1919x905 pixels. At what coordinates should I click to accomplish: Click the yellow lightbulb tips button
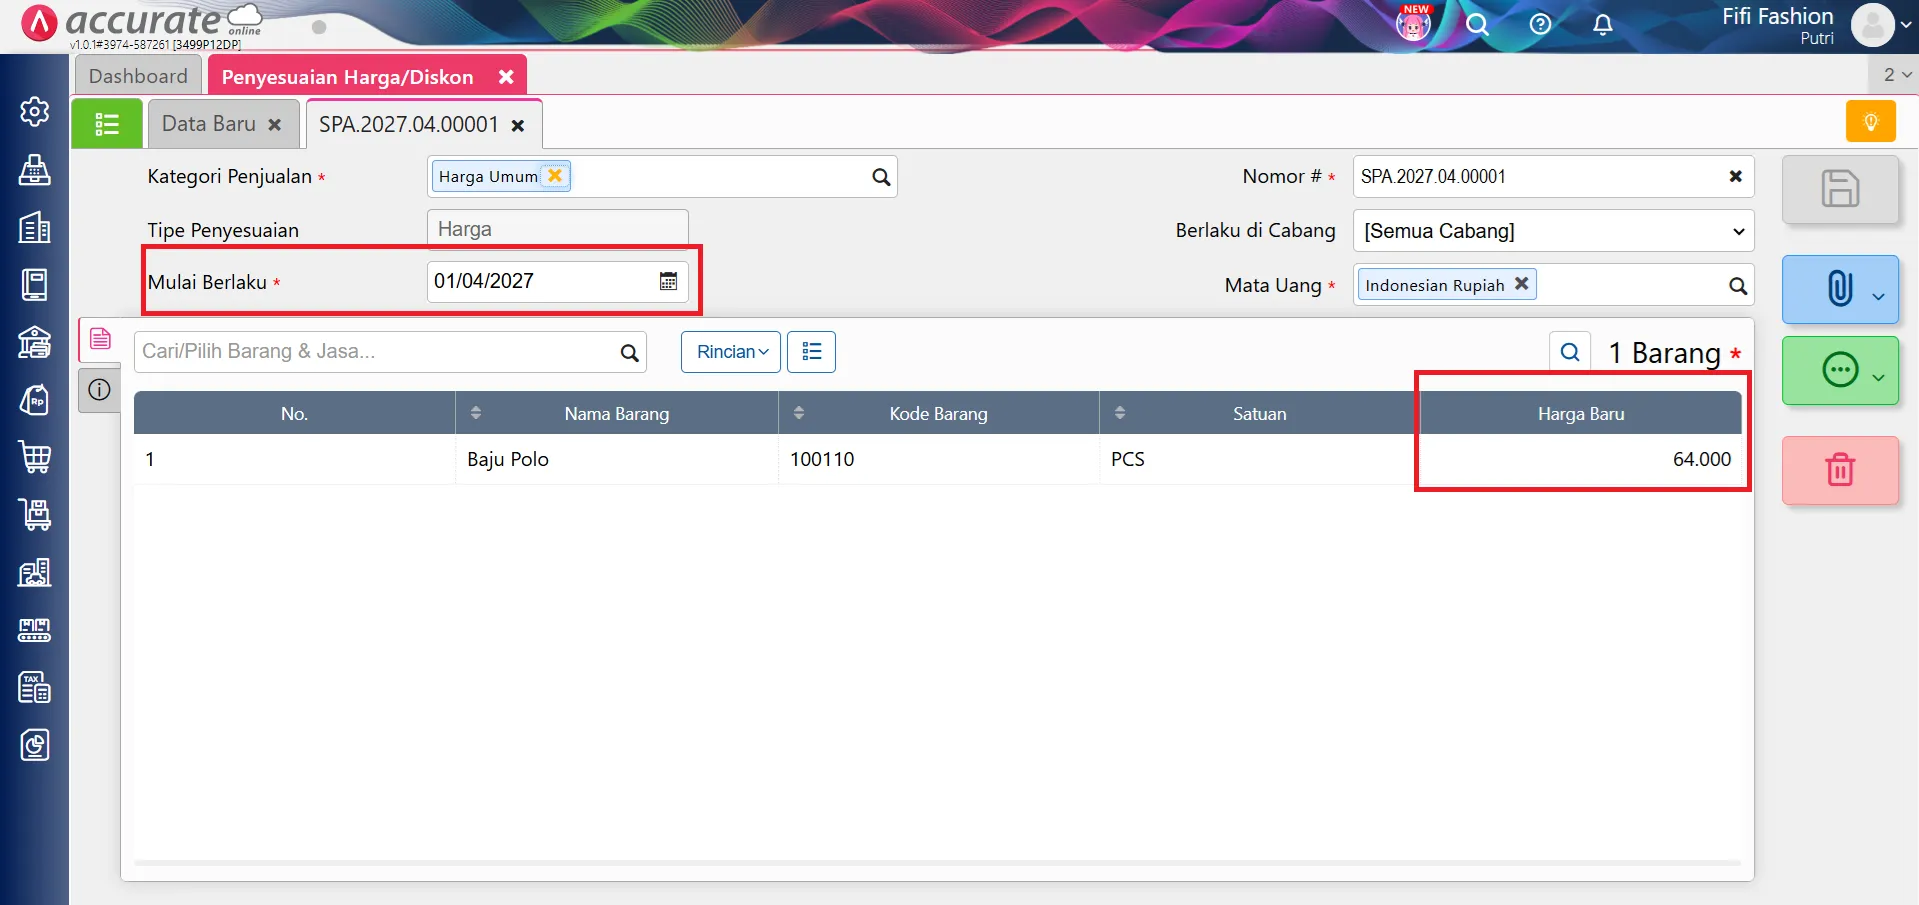(1870, 122)
